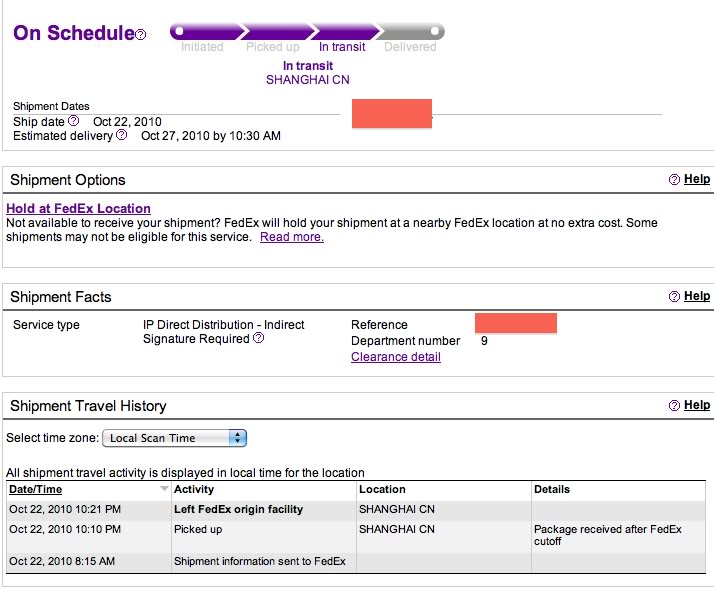The width and height of the screenshot is (714, 589).
Task: Click the On Schedule status heading
Action: [x=74, y=33]
